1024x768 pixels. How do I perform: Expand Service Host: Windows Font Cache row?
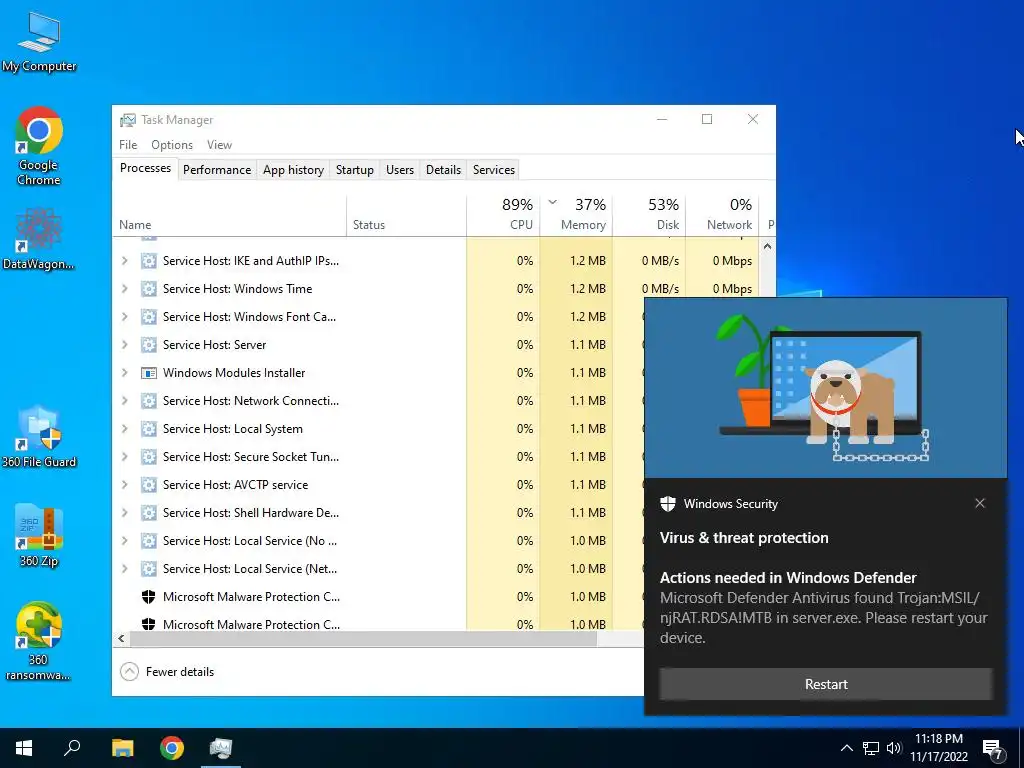coord(124,317)
